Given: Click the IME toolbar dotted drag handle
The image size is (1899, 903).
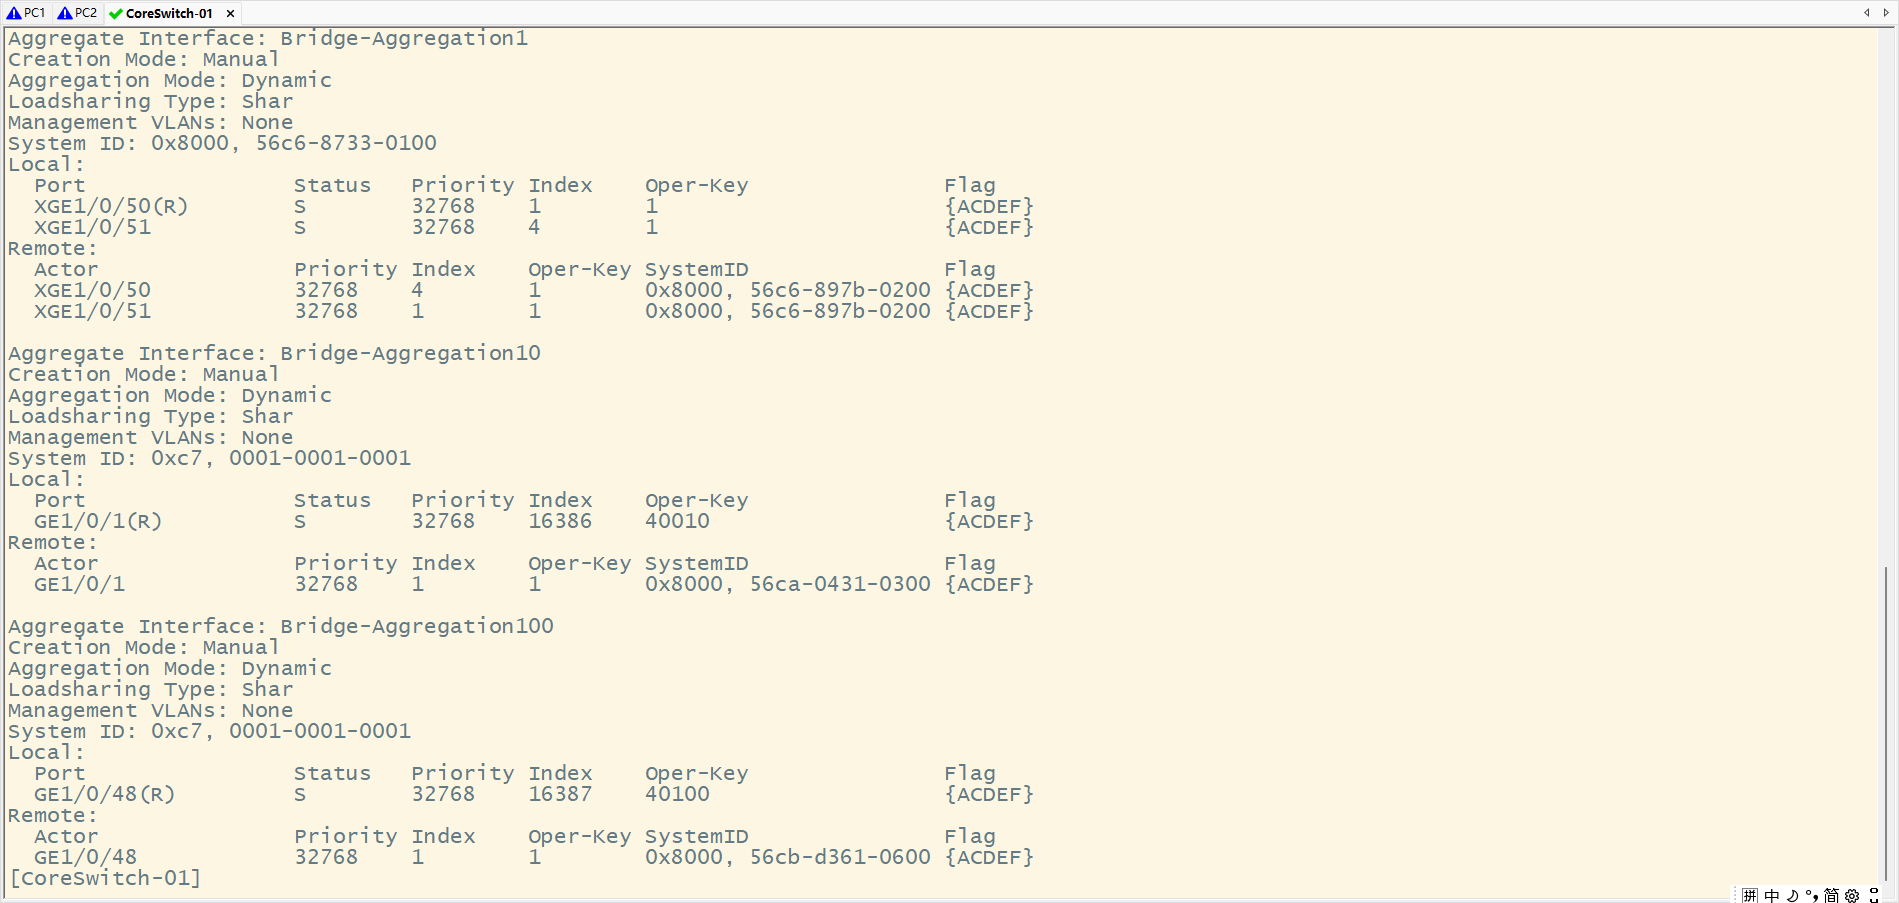Looking at the screenshot, I should pos(1737,895).
